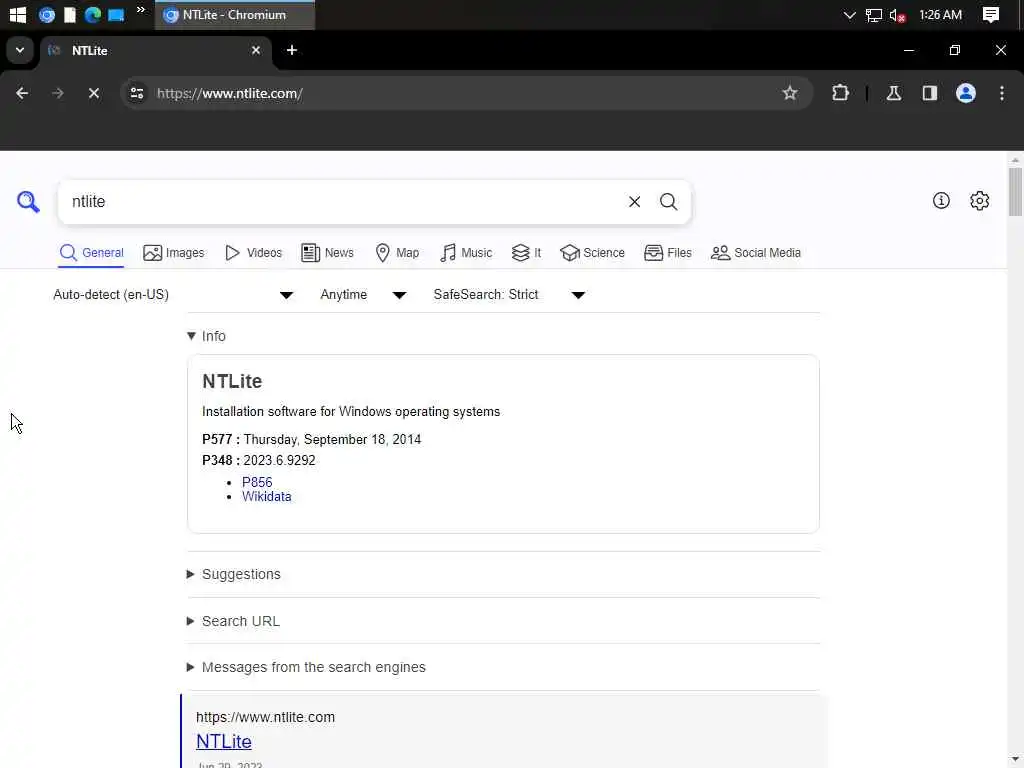This screenshot has width=1024, height=768.
Task: Open the notification center icon
Action: (991, 15)
